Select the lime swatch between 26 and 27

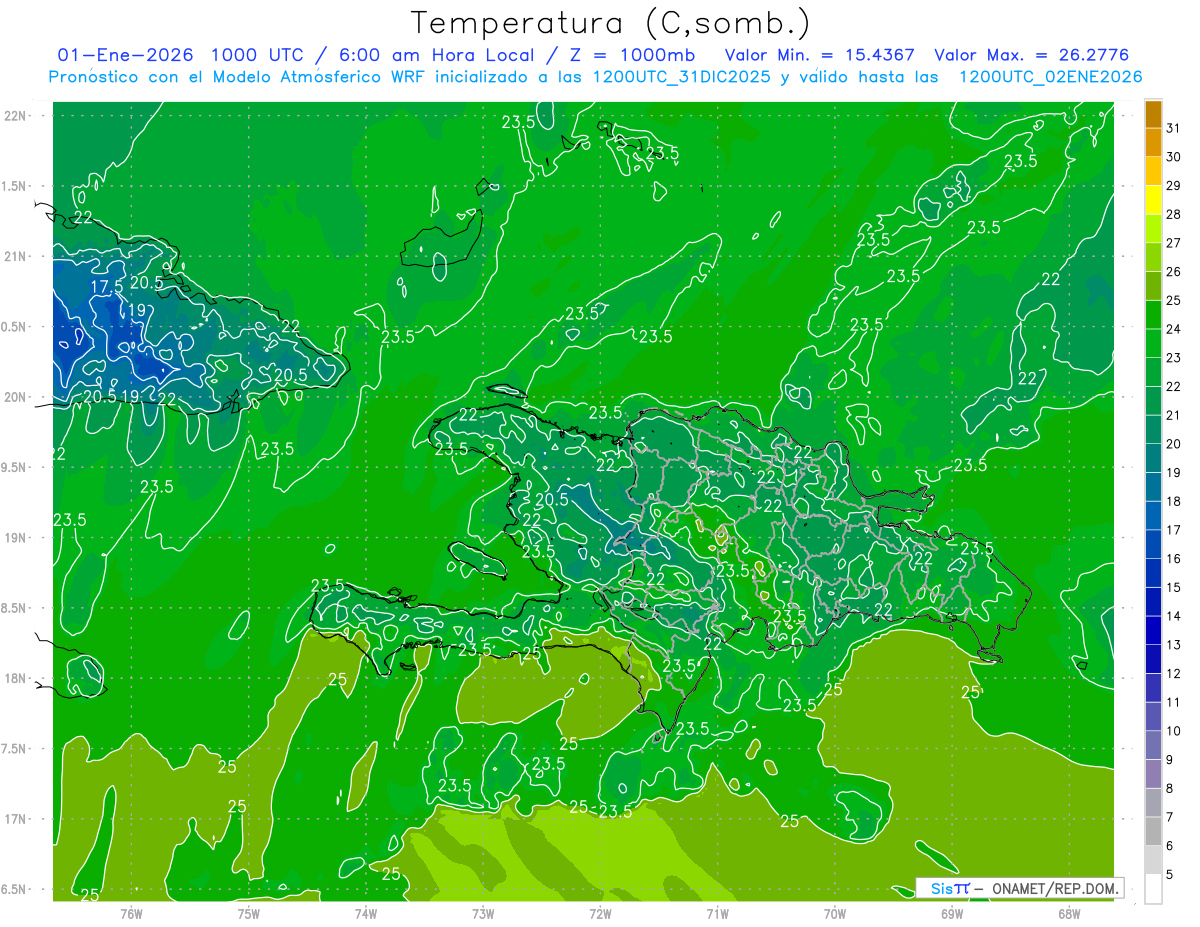tap(1153, 258)
